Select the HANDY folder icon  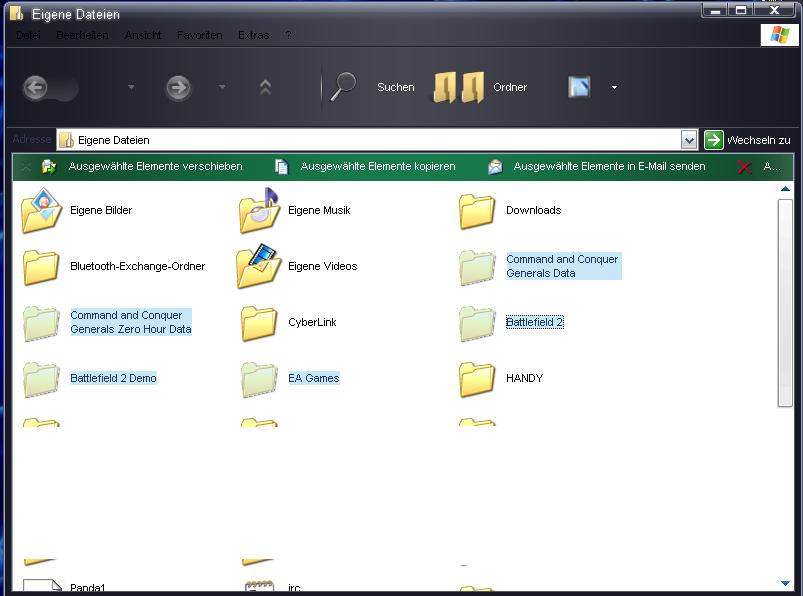click(x=477, y=379)
